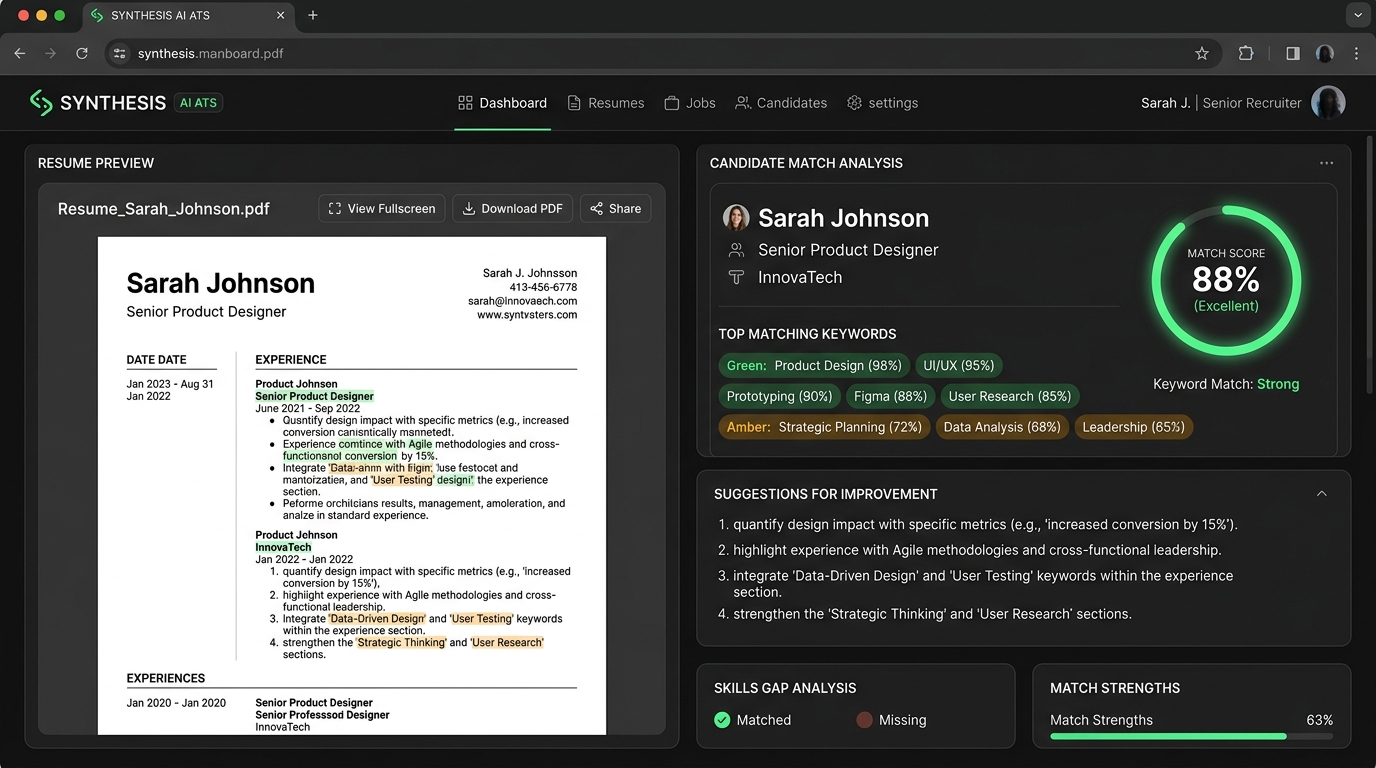Click the Prototyping (90%) keyword tag

tap(780, 397)
